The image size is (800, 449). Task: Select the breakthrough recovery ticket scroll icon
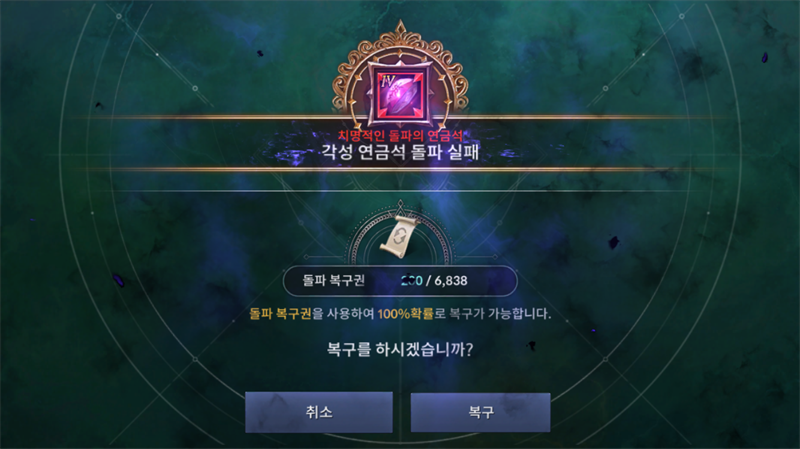pos(400,237)
